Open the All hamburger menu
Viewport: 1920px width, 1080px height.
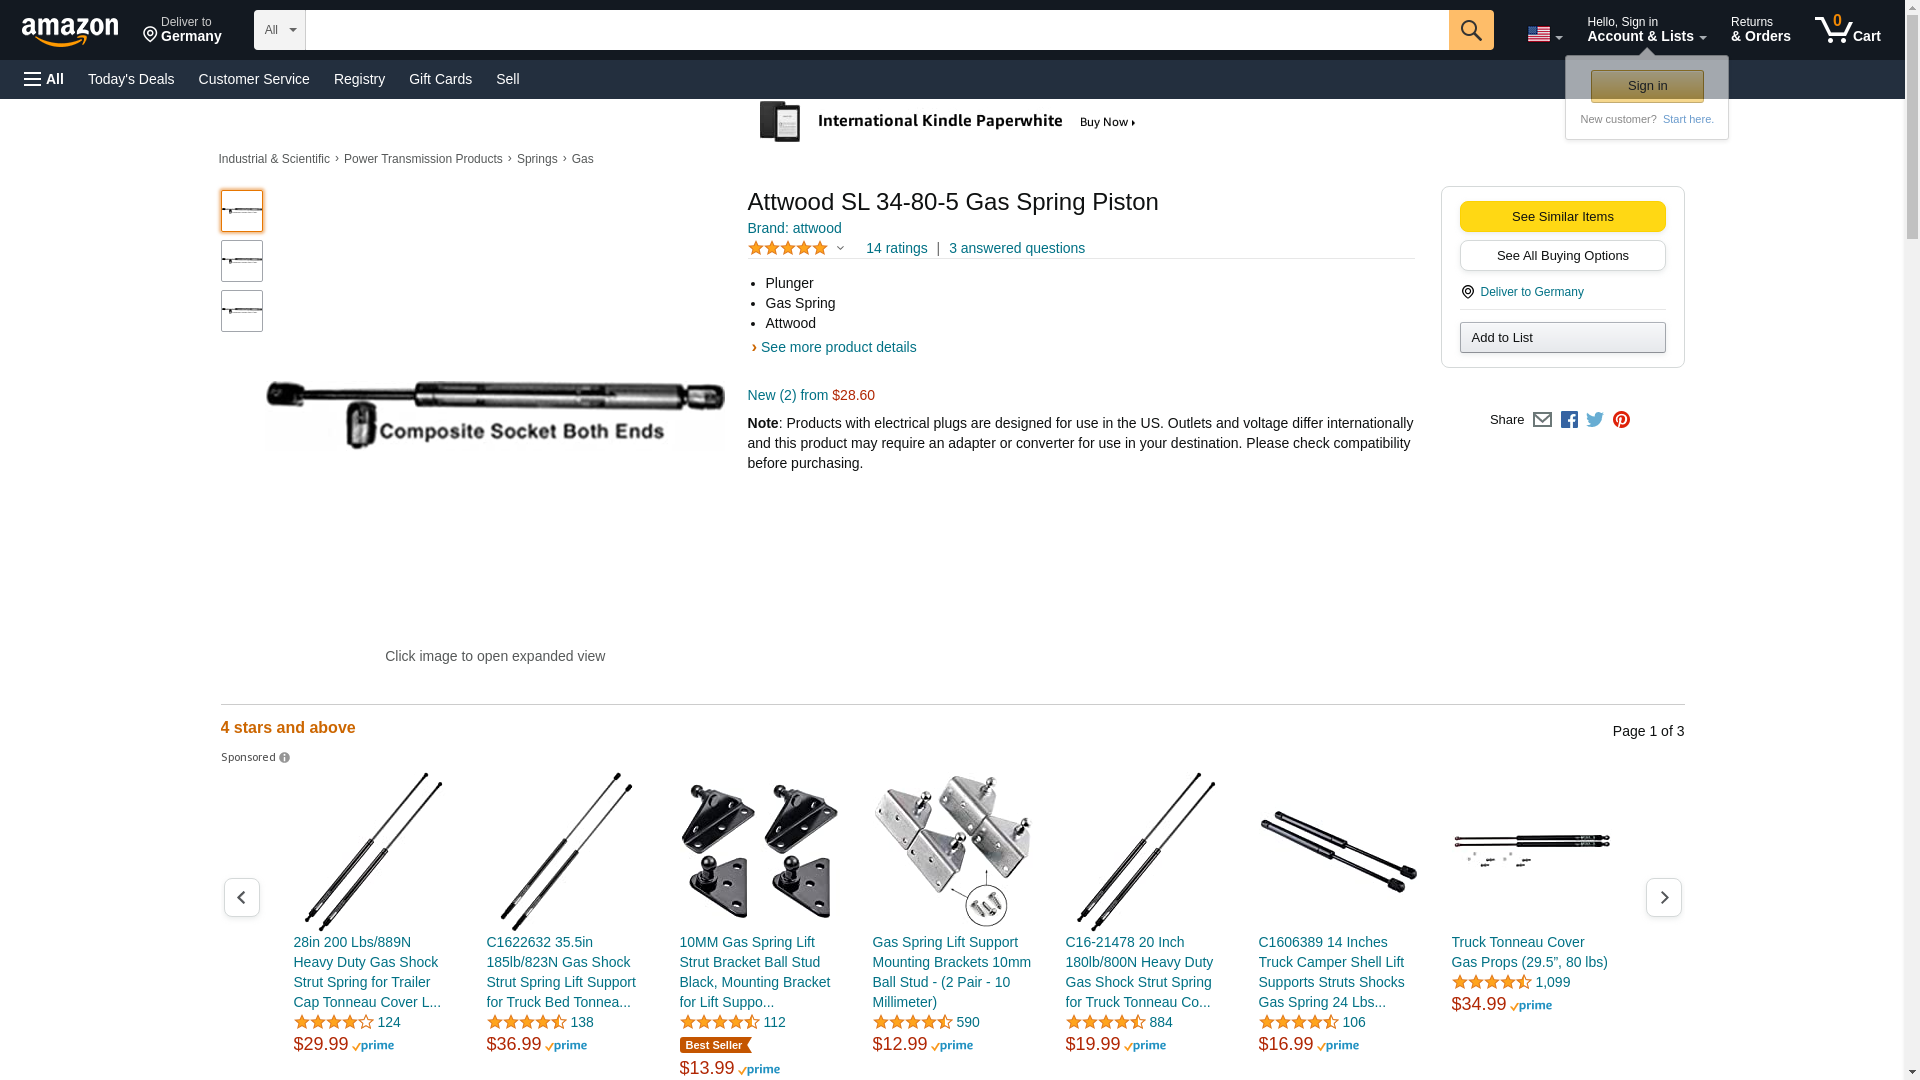click(x=44, y=79)
